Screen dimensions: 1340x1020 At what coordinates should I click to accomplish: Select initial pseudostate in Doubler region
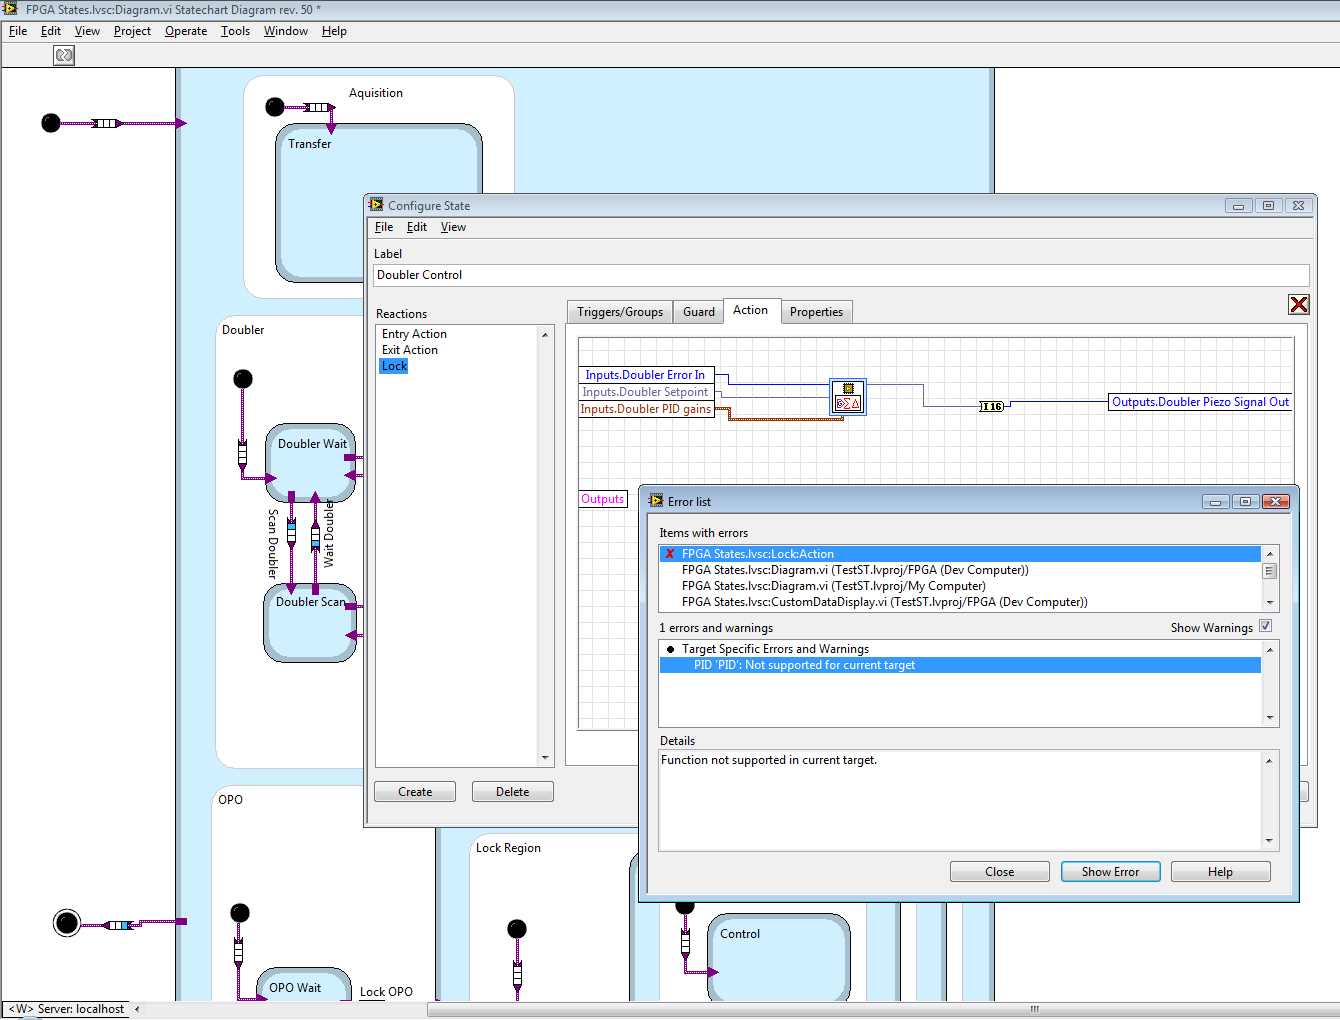pyautogui.click(x=243, y=379)
